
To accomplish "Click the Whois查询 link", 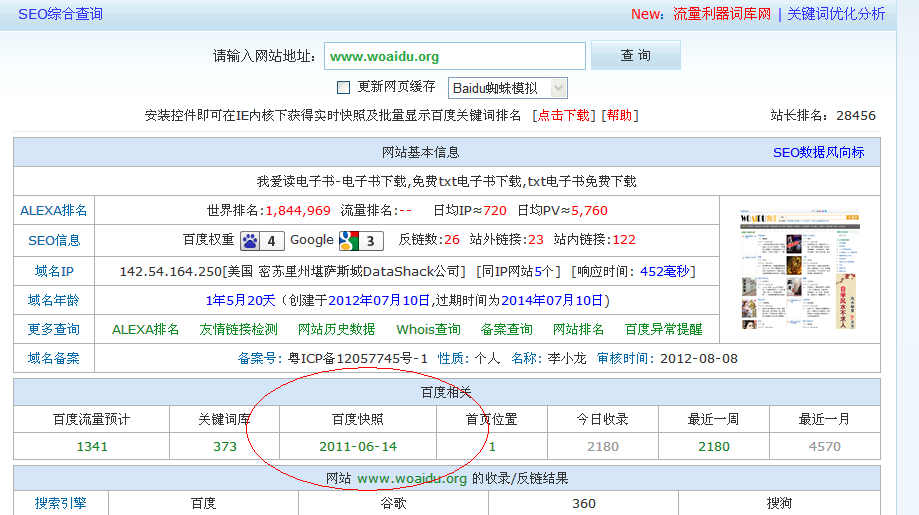I will 428,329.
